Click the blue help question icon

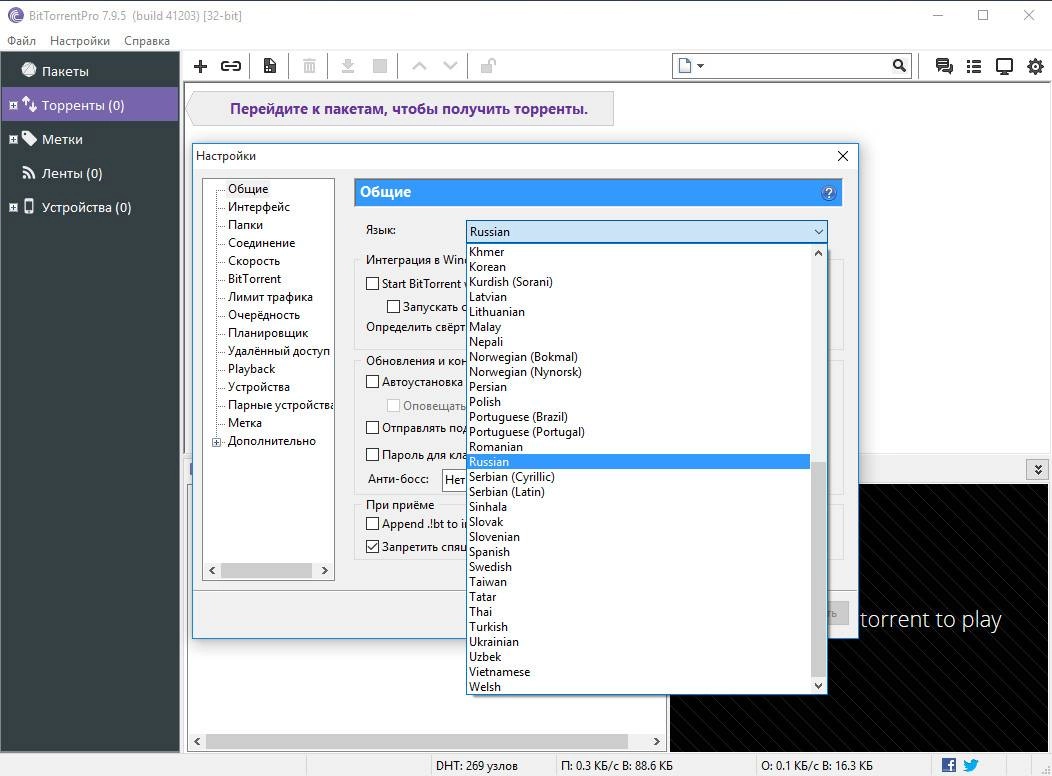tap(829, 193)
